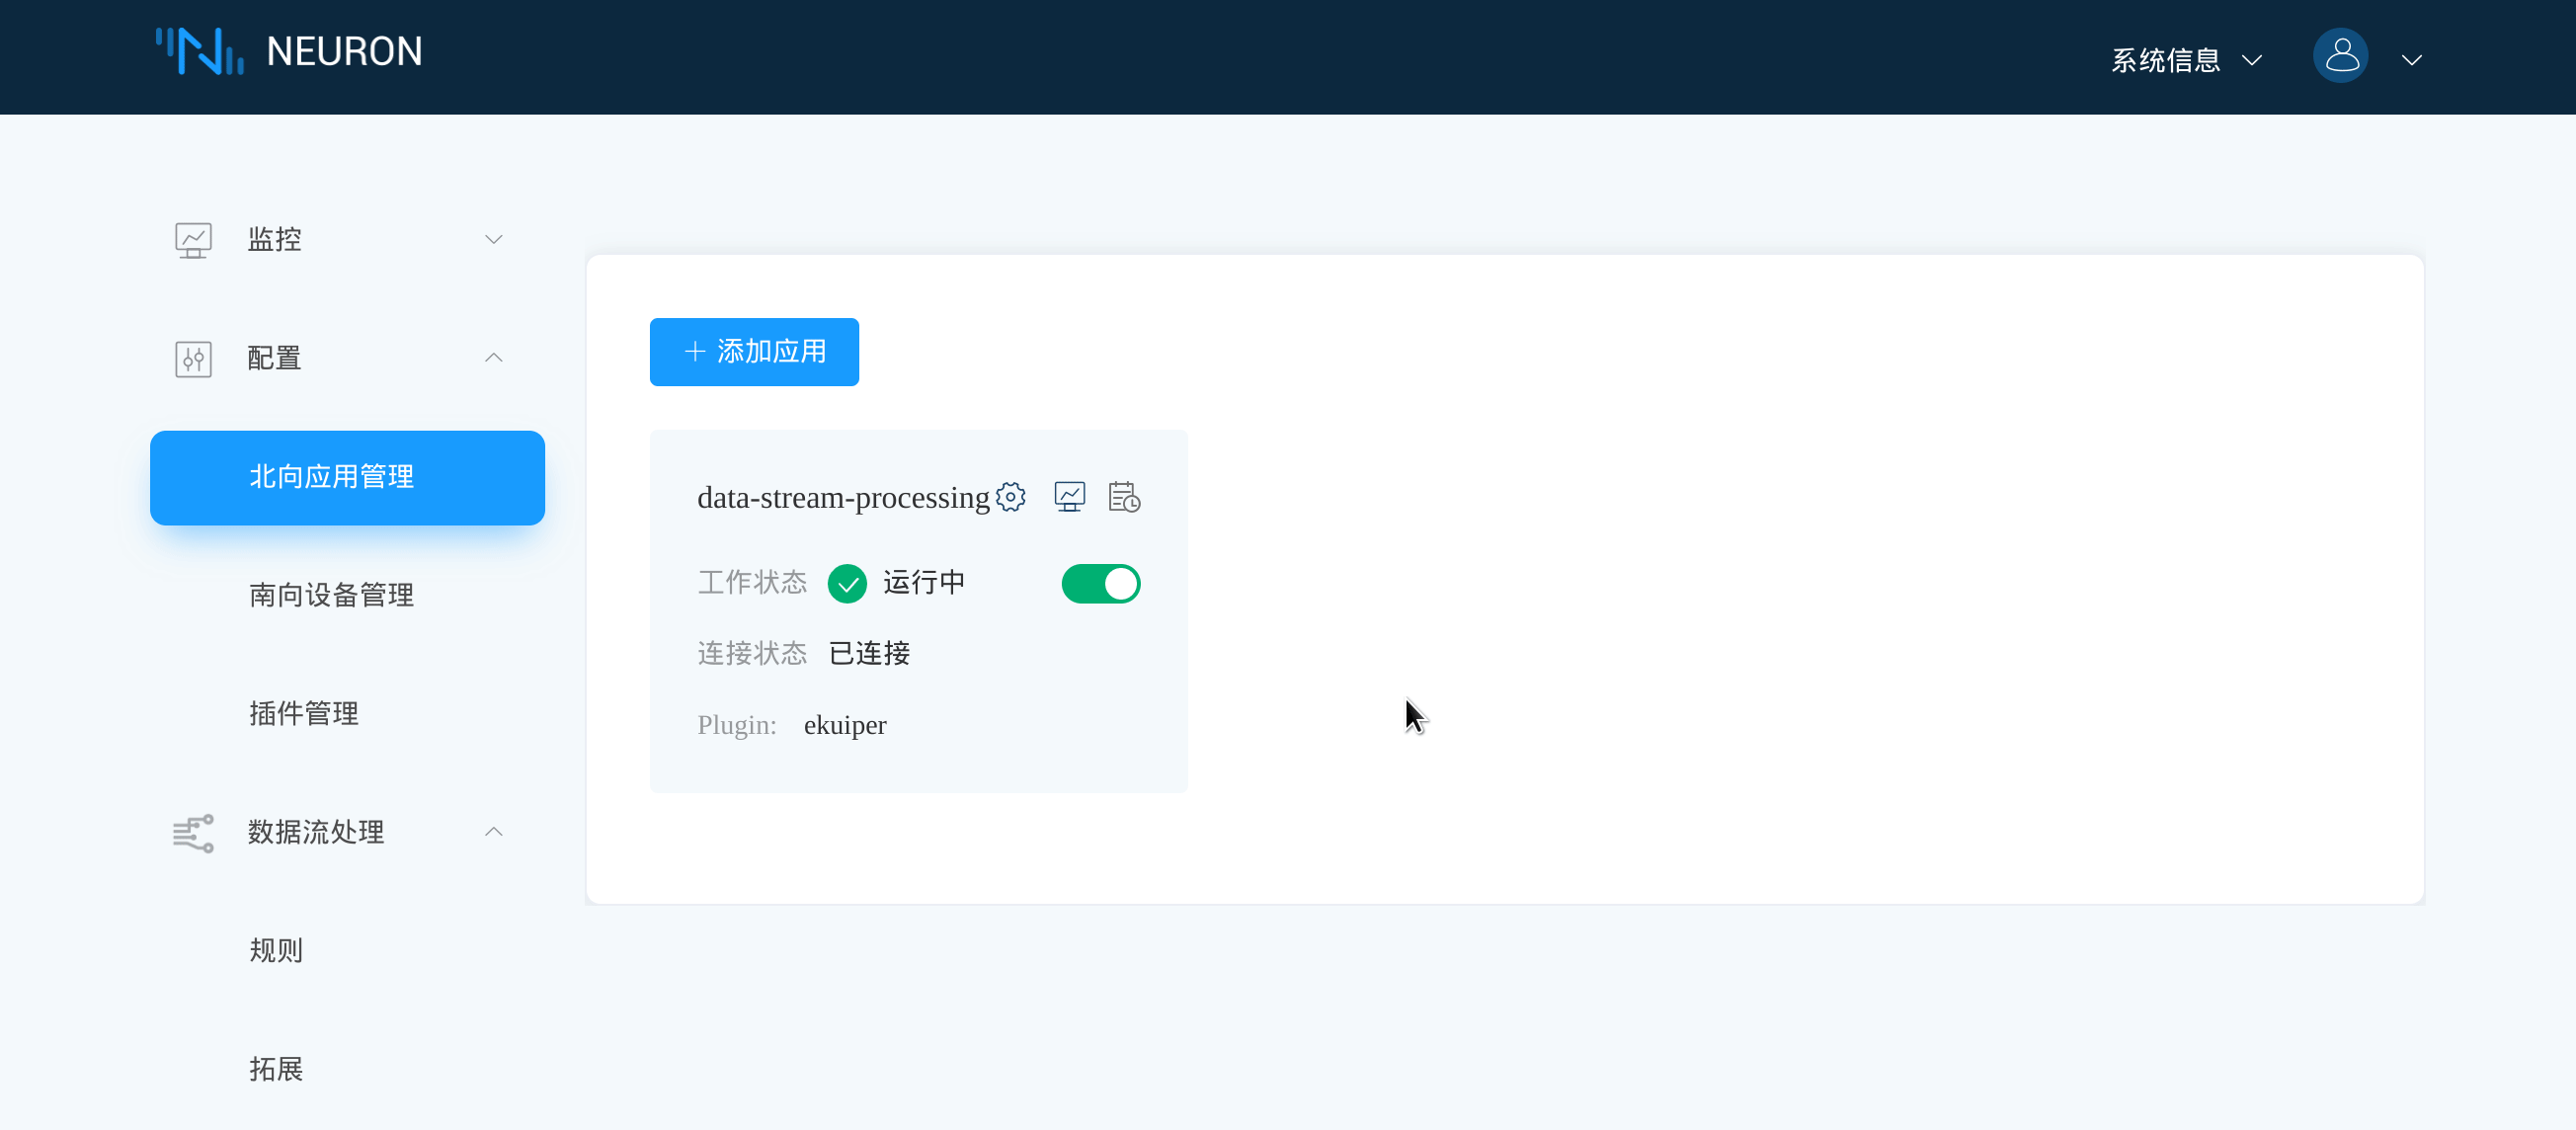Click data statistics chart icon on data-stream-processing card

pos(1069,495)
